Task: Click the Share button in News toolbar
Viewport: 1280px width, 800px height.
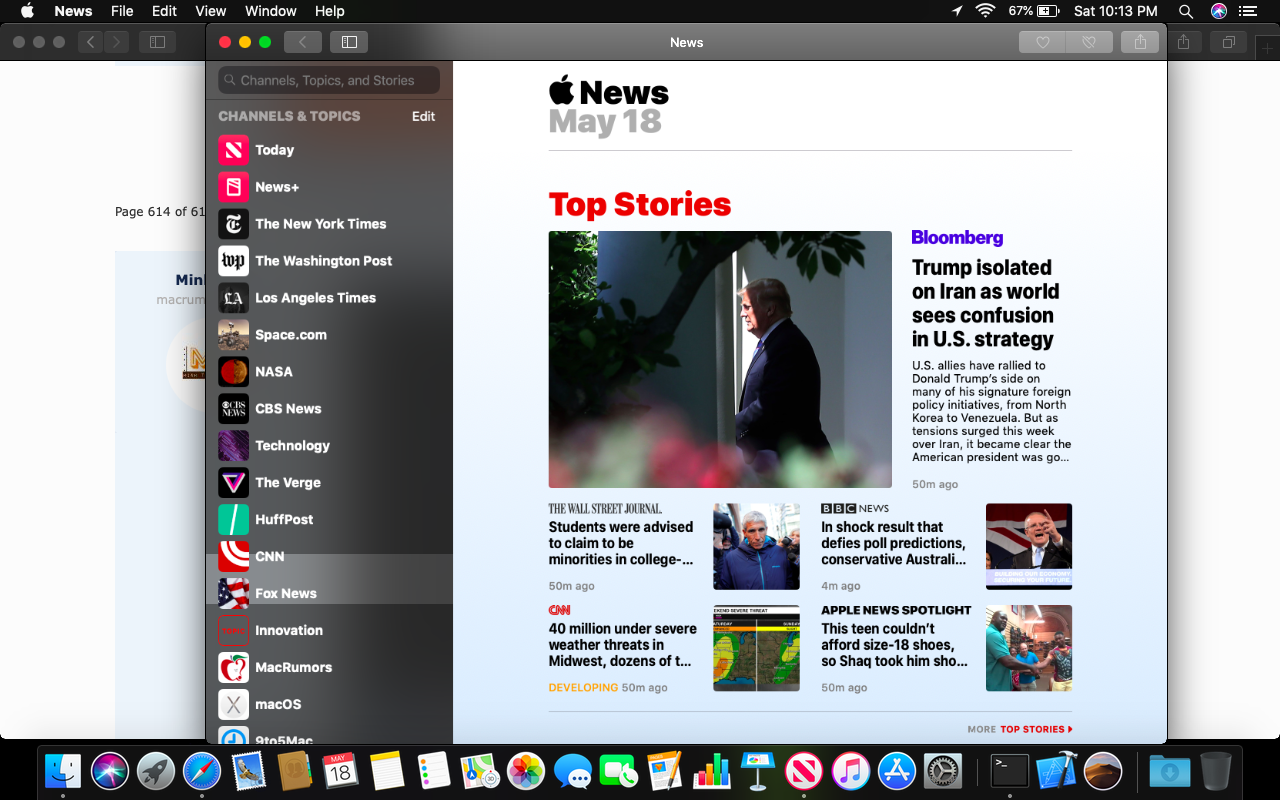Action: [1140, 42]
